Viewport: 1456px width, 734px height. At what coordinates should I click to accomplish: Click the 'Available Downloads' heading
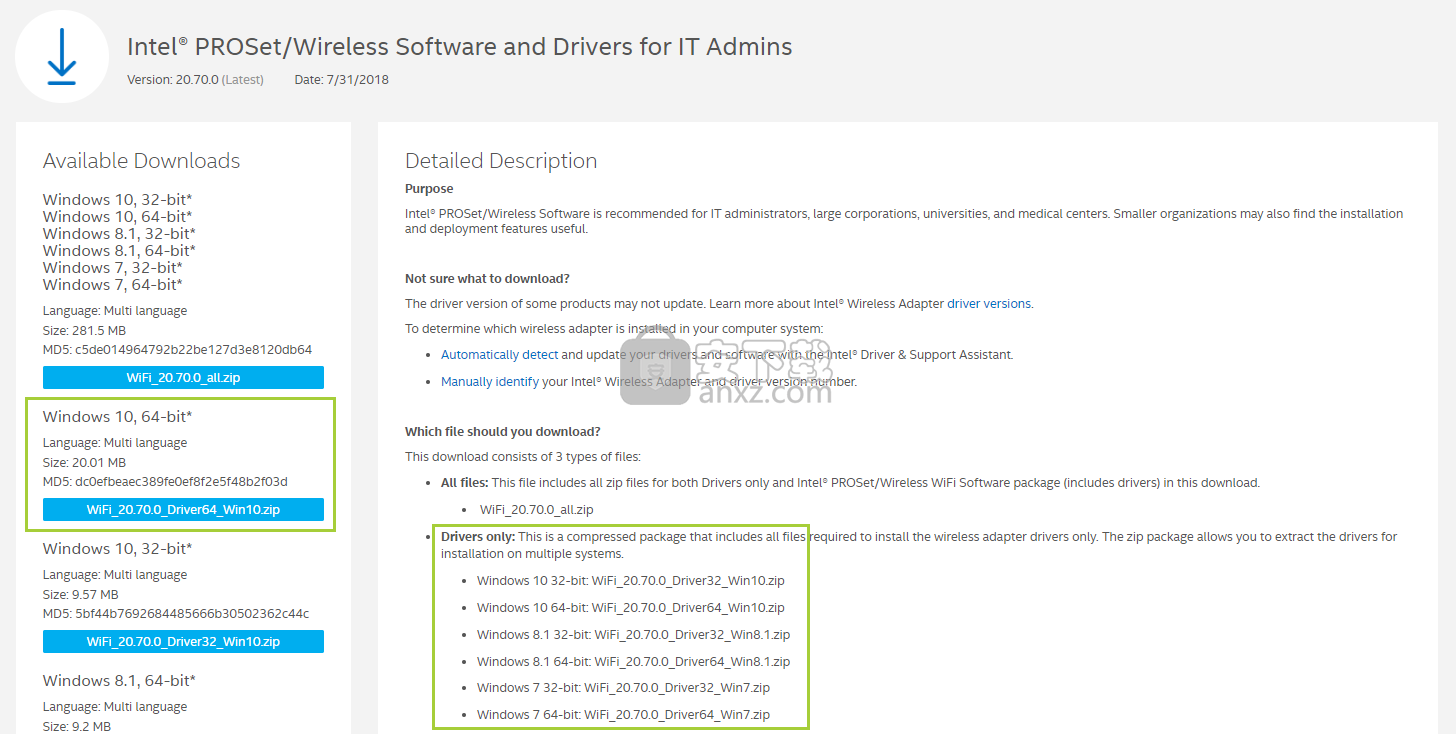(141, 161)
